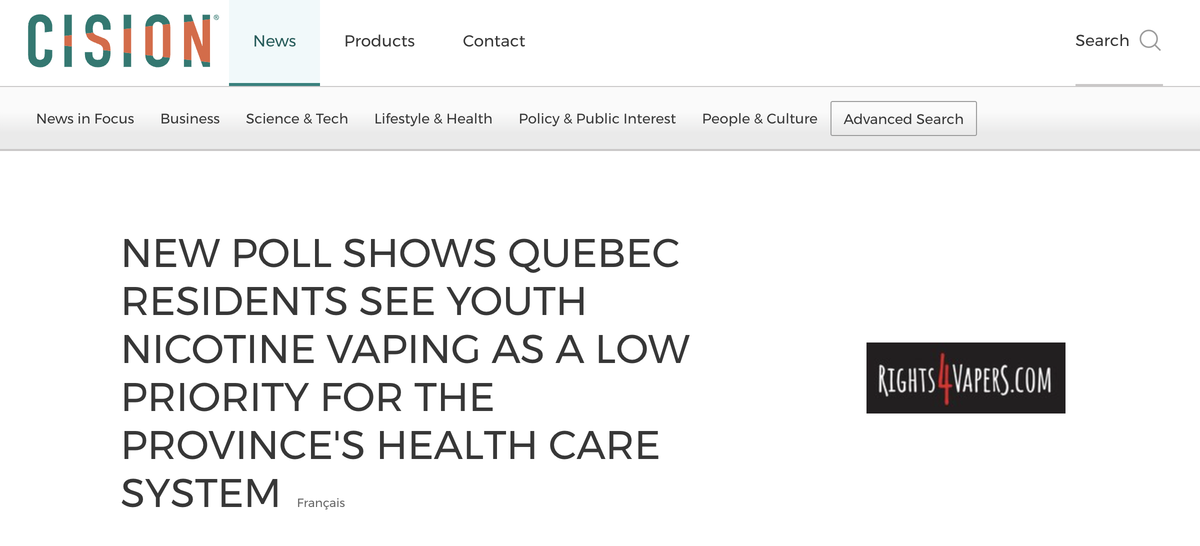Click the Search label text
Screen dimensions: 1200x546
tap(1102, 41)
